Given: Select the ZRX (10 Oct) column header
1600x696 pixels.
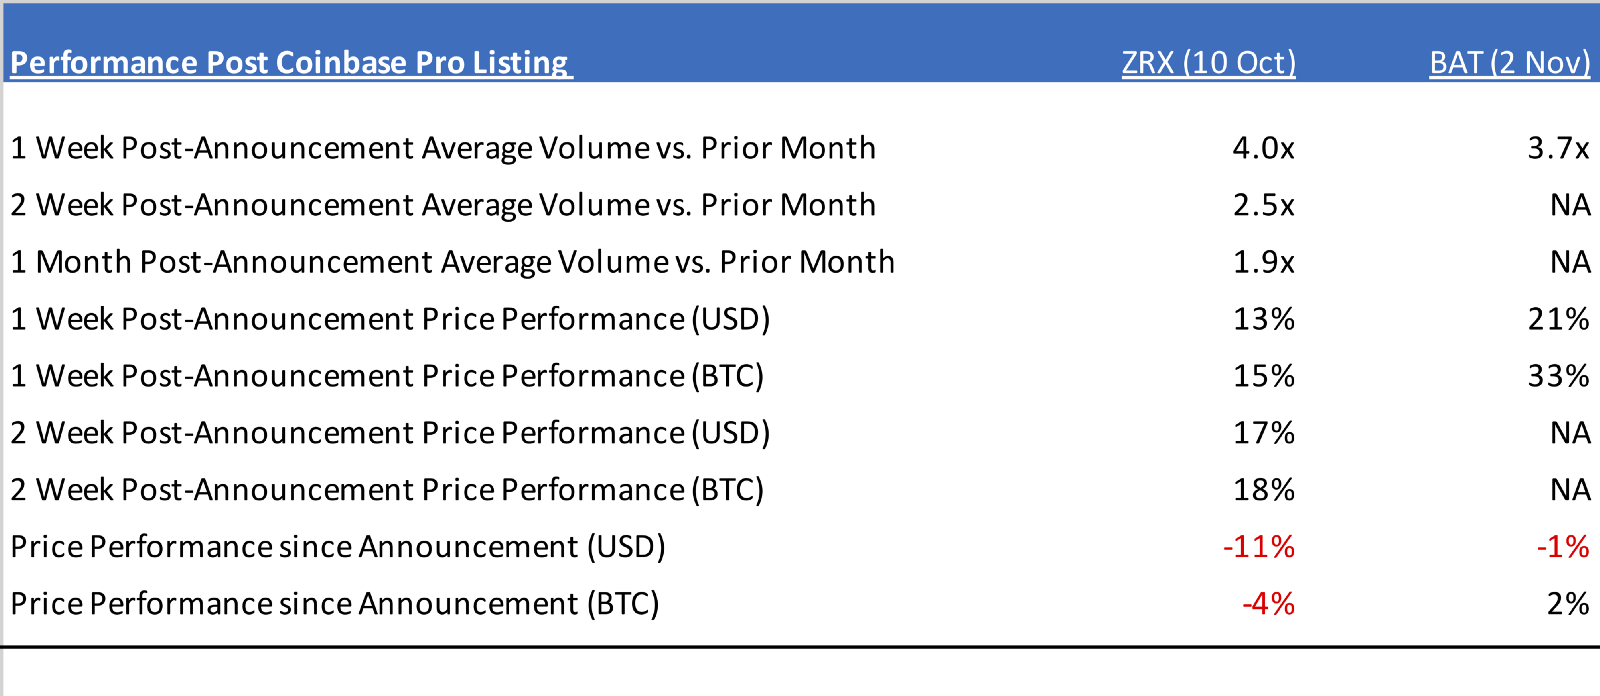Looking at the screenshot, I should click(x=1208, y=62).
